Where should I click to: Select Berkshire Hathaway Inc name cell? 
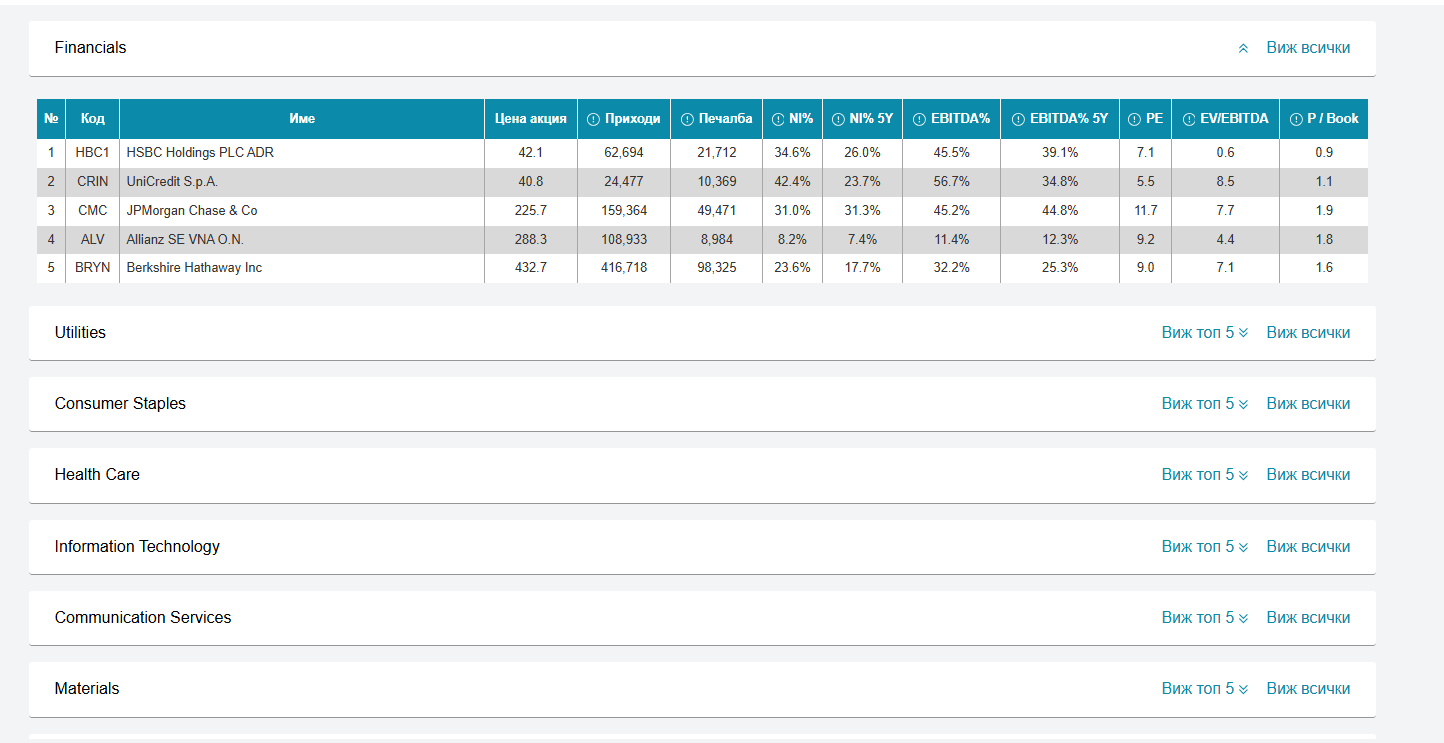(302, 268)
